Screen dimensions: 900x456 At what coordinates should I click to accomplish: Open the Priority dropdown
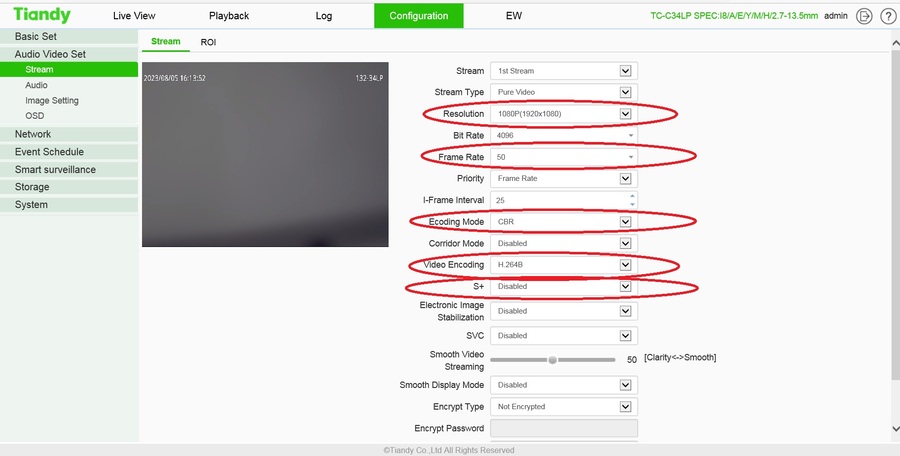click(564, 179)
